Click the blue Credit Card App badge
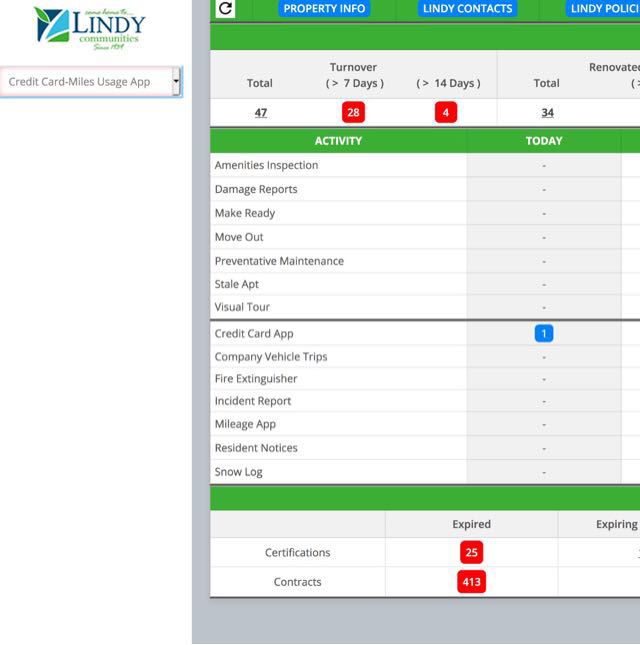Screen dimensions: 640x645 (544, 334)
